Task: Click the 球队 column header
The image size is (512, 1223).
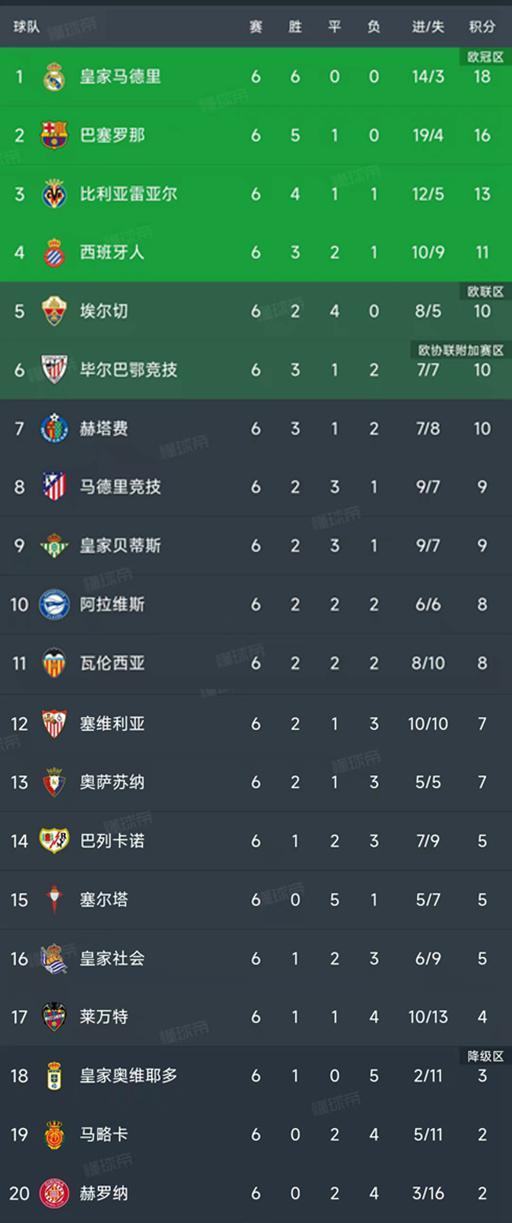Action: (x=26, y=27)
